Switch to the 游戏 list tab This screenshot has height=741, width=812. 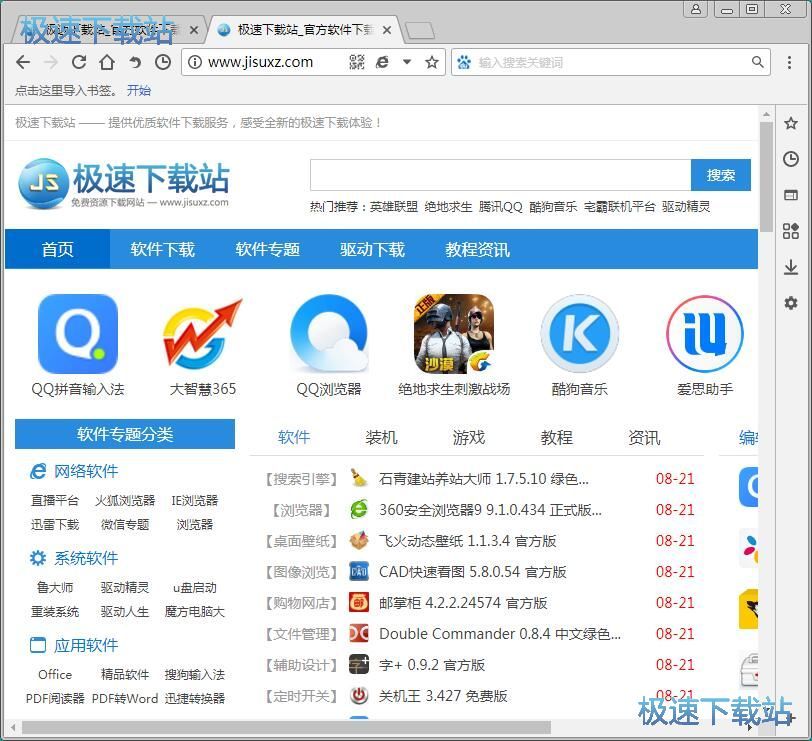tap(469, 438)
